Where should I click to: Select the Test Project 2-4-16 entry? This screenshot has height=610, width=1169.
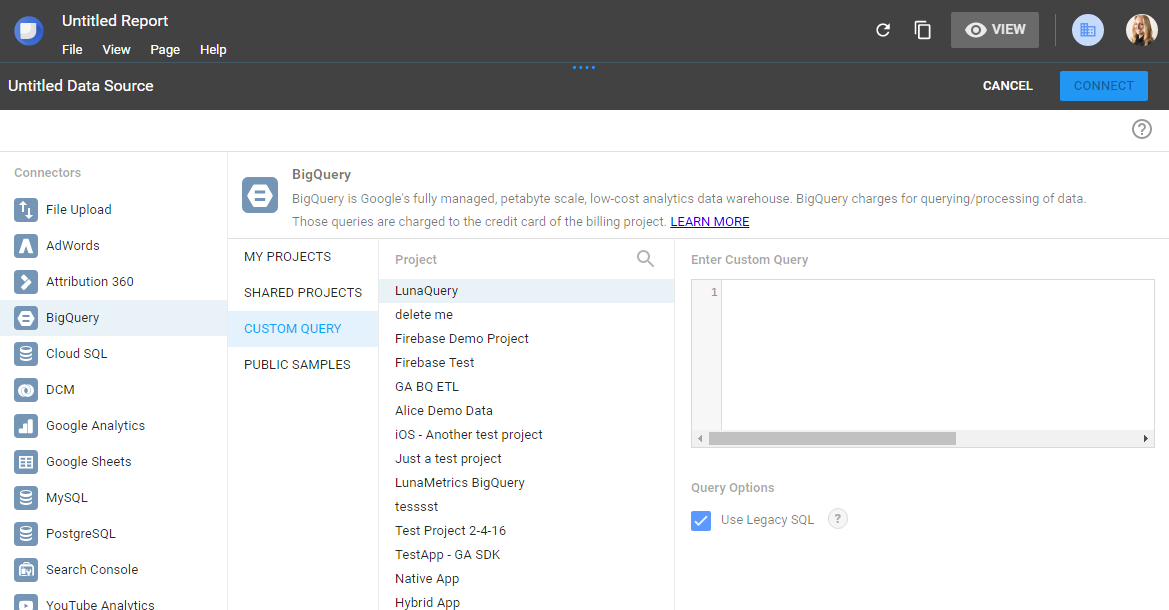(x=526, y=530)
